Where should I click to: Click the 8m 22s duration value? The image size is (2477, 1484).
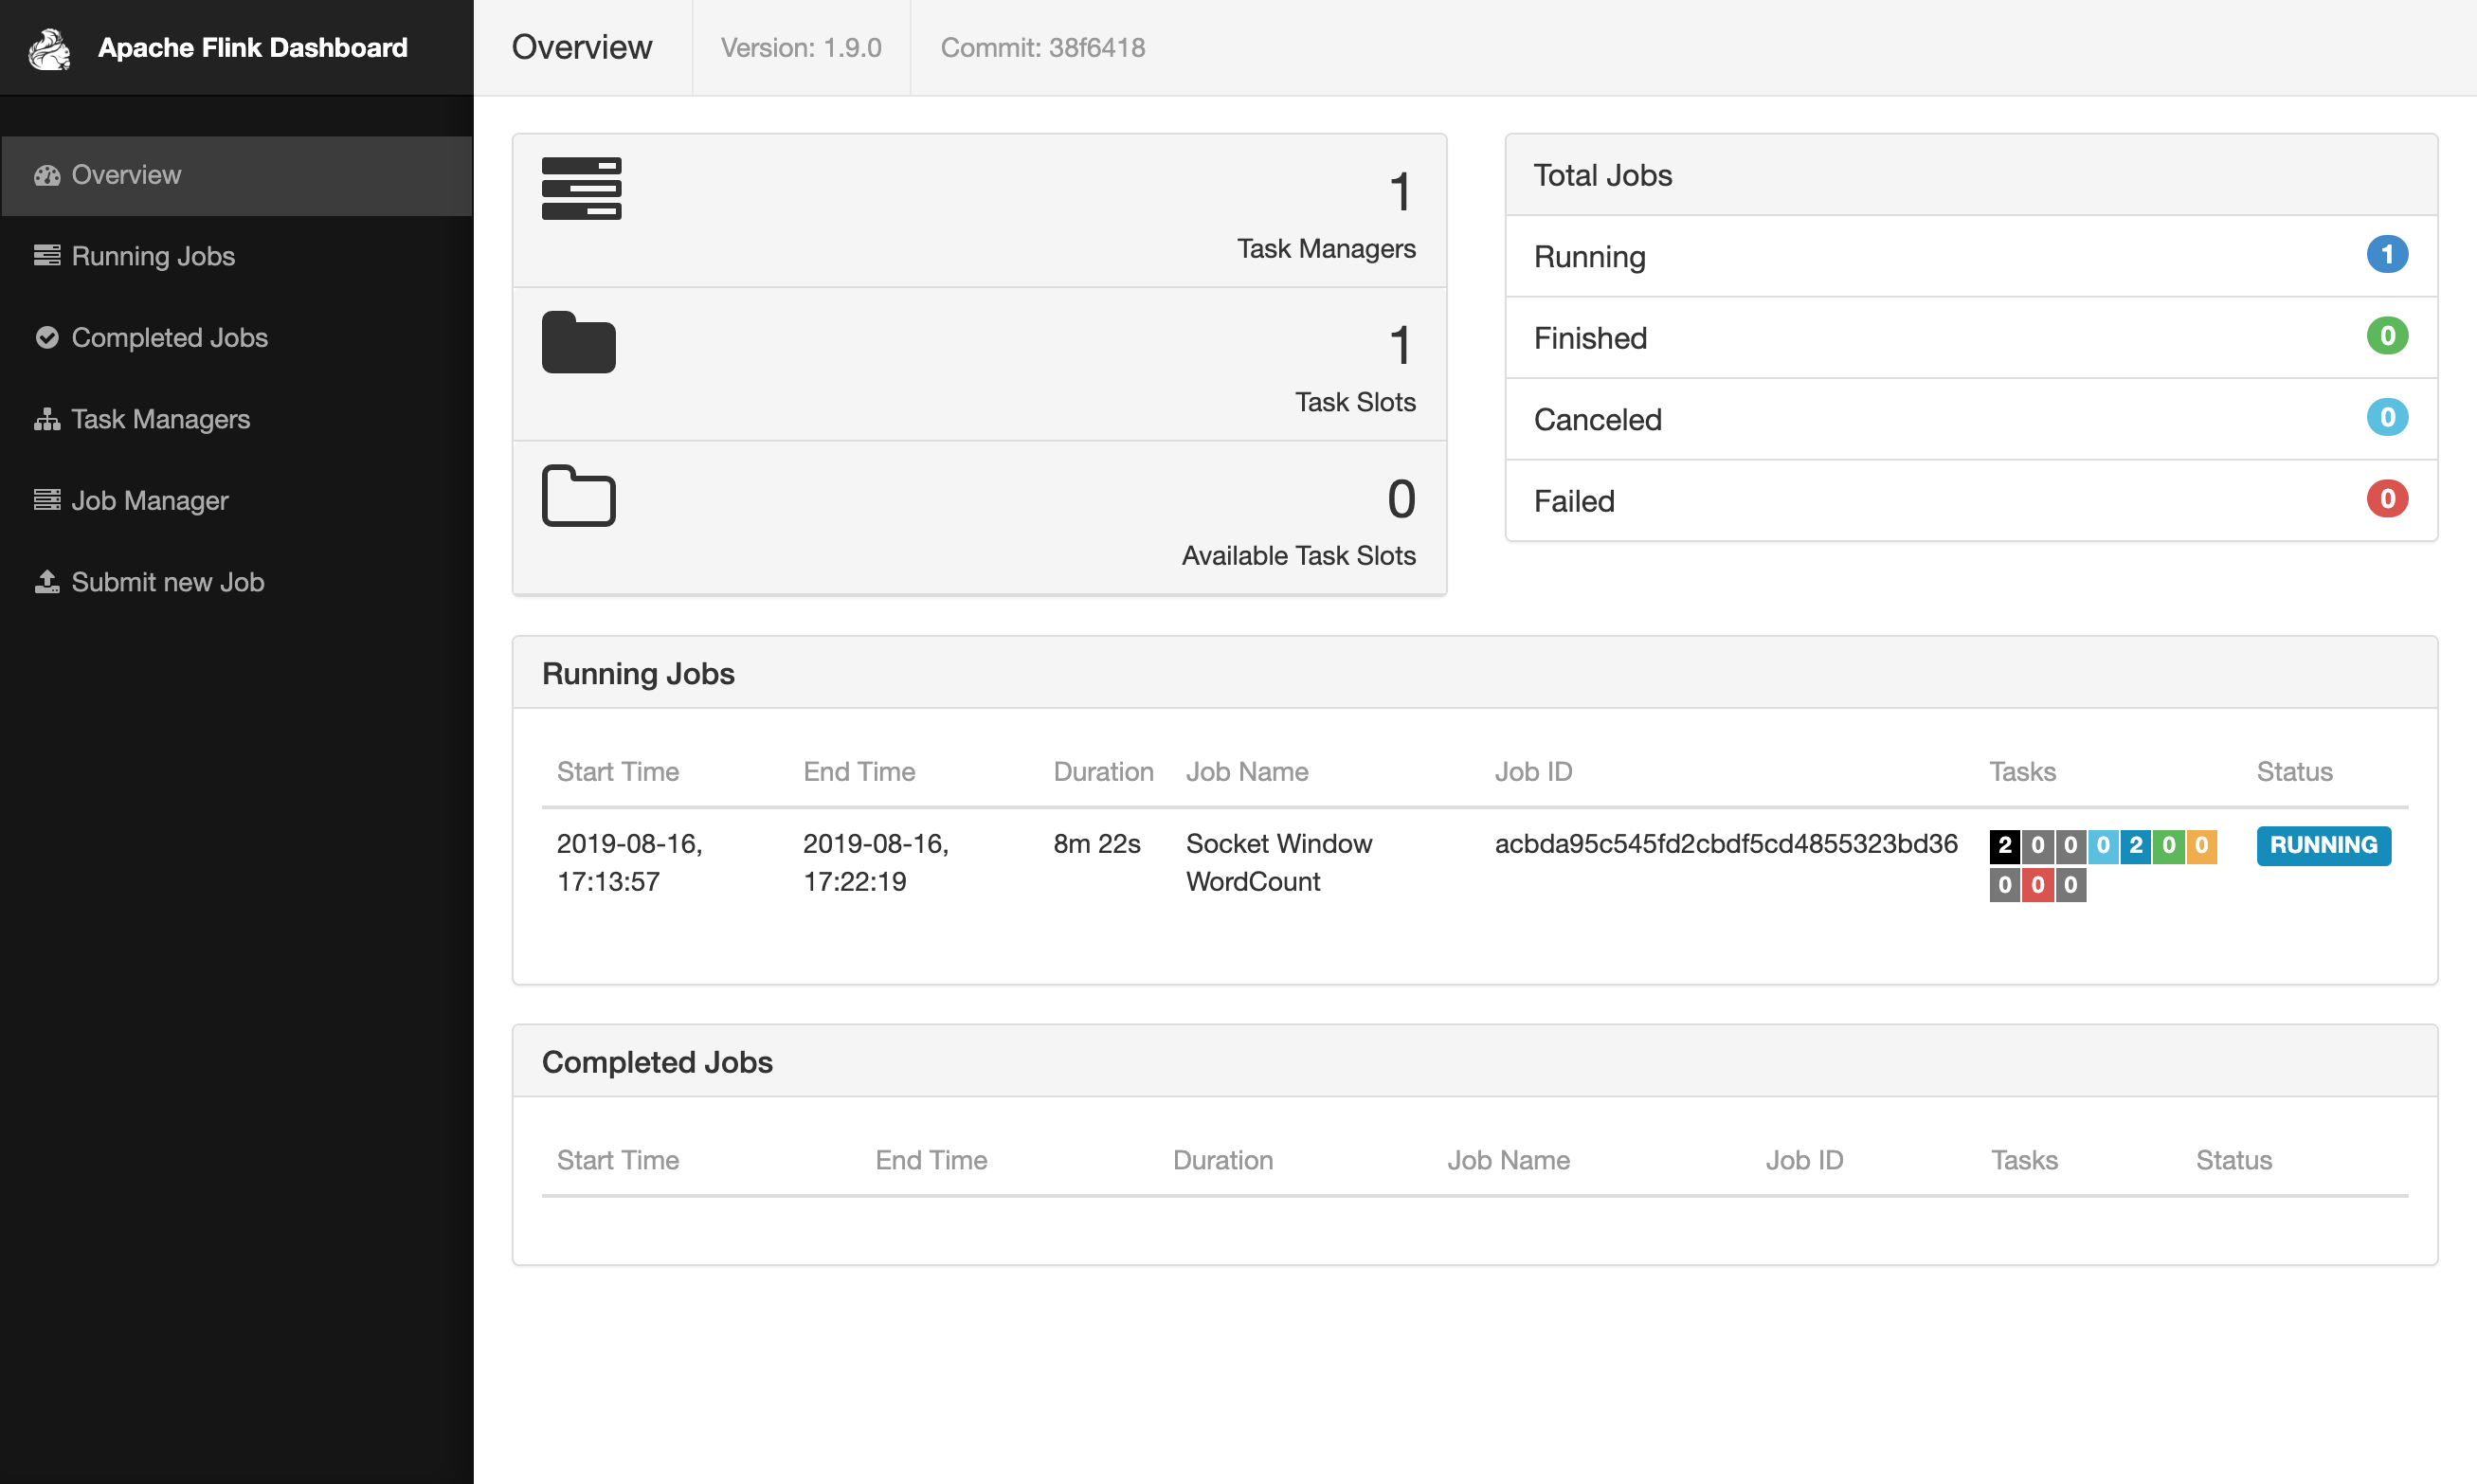click(1097, 844)
